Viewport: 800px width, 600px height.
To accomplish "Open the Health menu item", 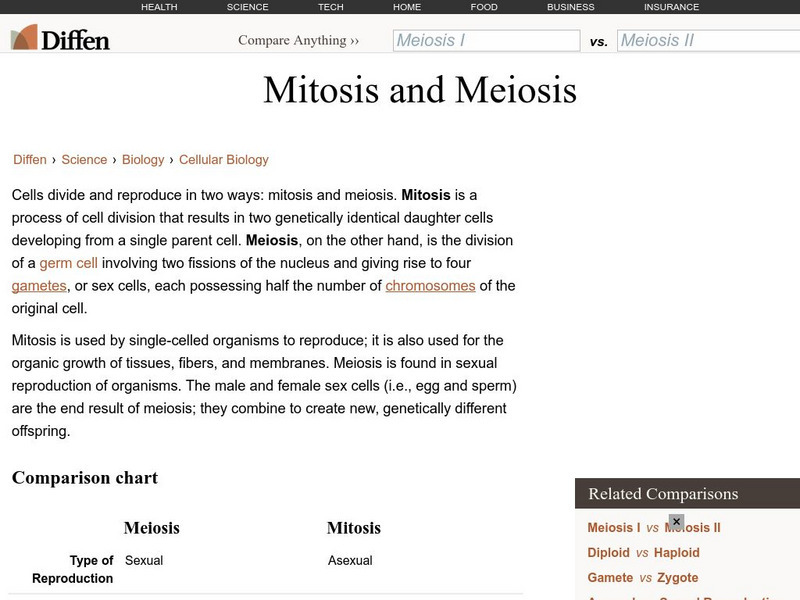I will point(159,7).
